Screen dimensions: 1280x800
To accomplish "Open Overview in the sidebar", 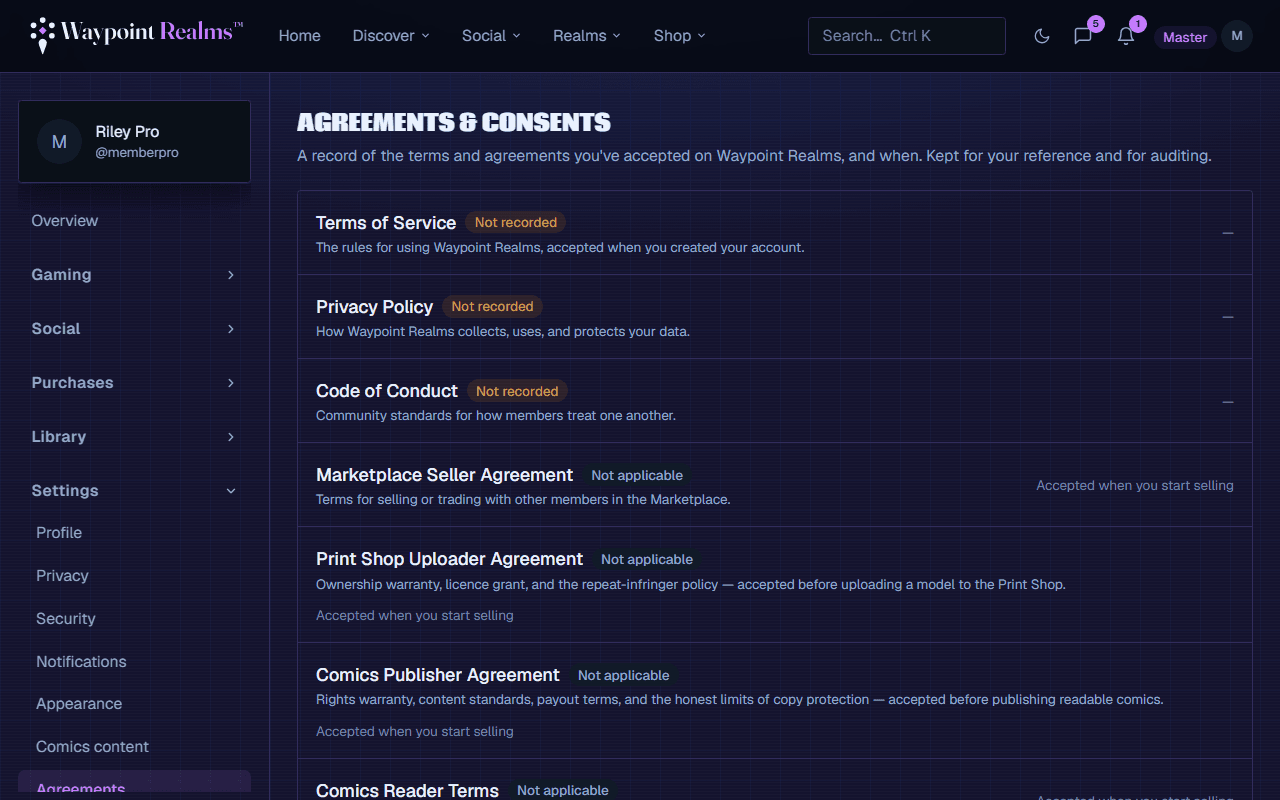I will (134, 221).
